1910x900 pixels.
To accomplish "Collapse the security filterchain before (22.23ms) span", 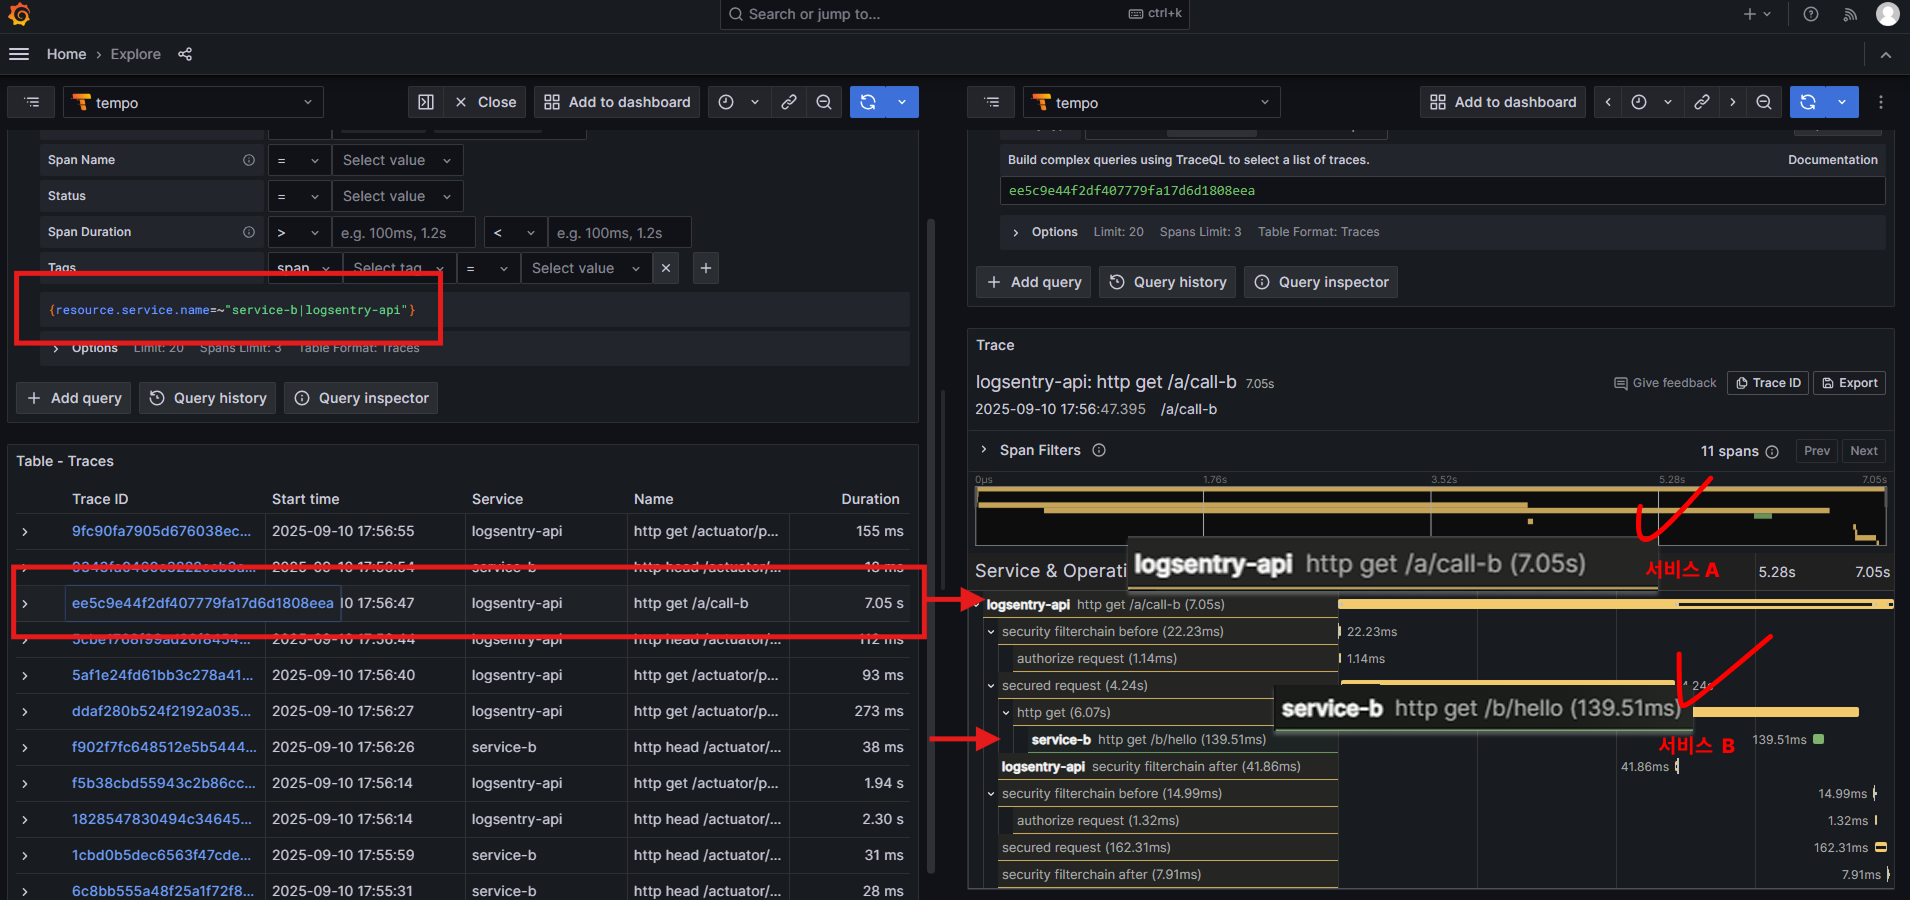I will pos(991,632).
